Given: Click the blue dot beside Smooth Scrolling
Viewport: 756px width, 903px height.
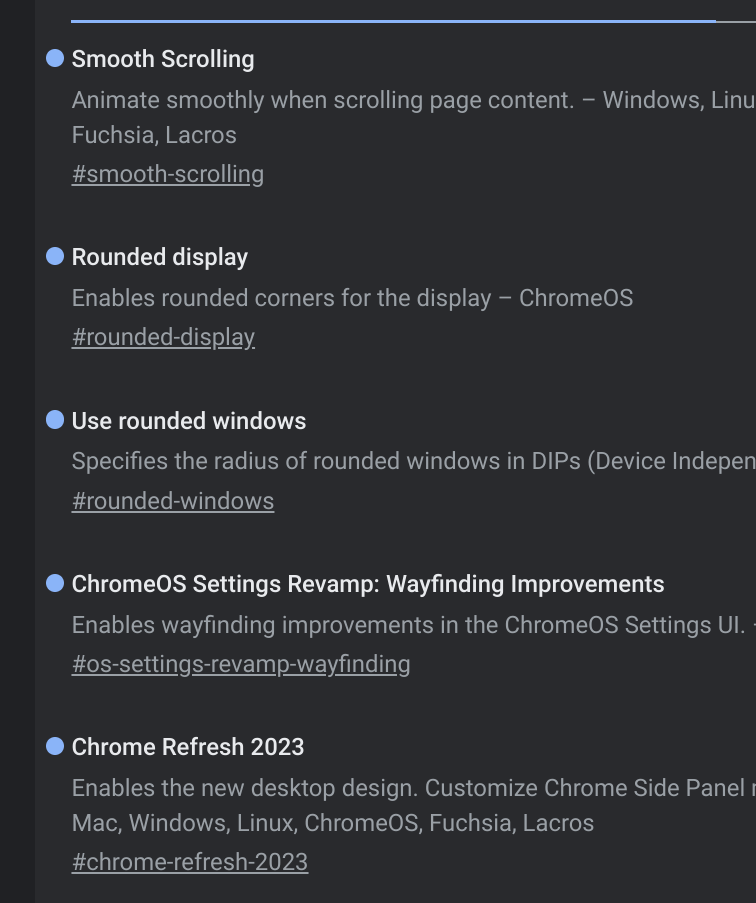Looking at the screenshot, I should (x=55, y=59).
